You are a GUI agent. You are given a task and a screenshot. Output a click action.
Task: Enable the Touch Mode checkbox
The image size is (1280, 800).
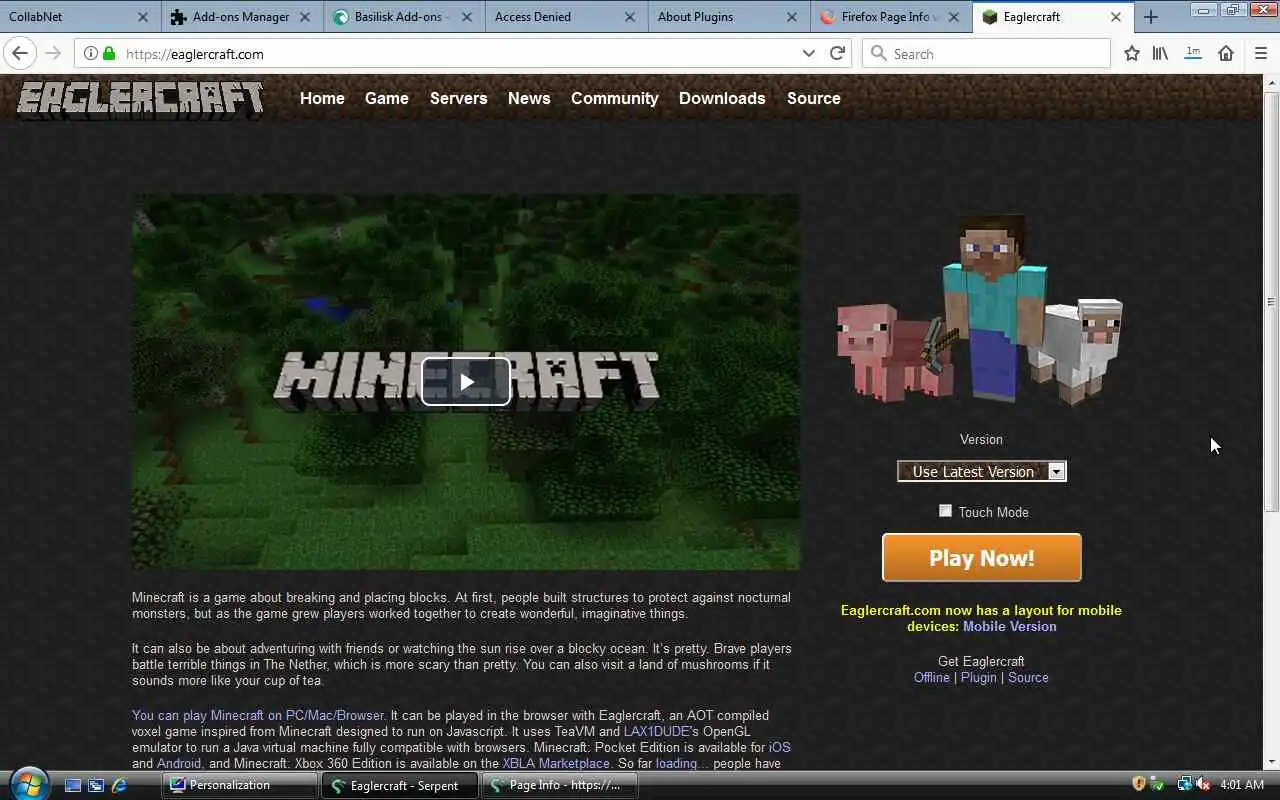point(945,511)
